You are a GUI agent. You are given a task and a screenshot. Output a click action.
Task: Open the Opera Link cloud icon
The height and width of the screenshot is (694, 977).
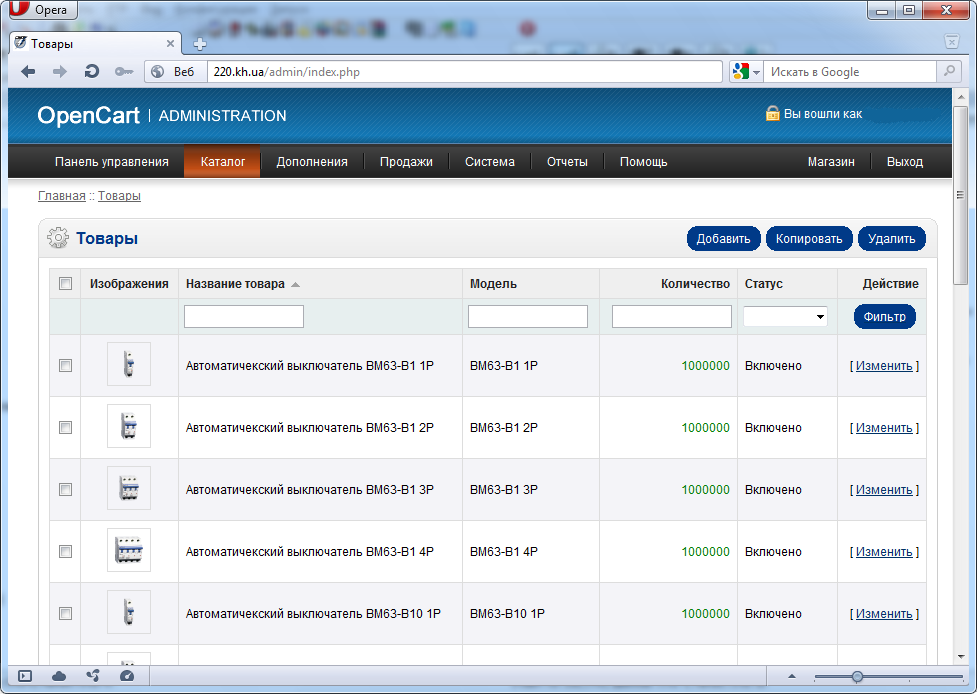[59, 676]
